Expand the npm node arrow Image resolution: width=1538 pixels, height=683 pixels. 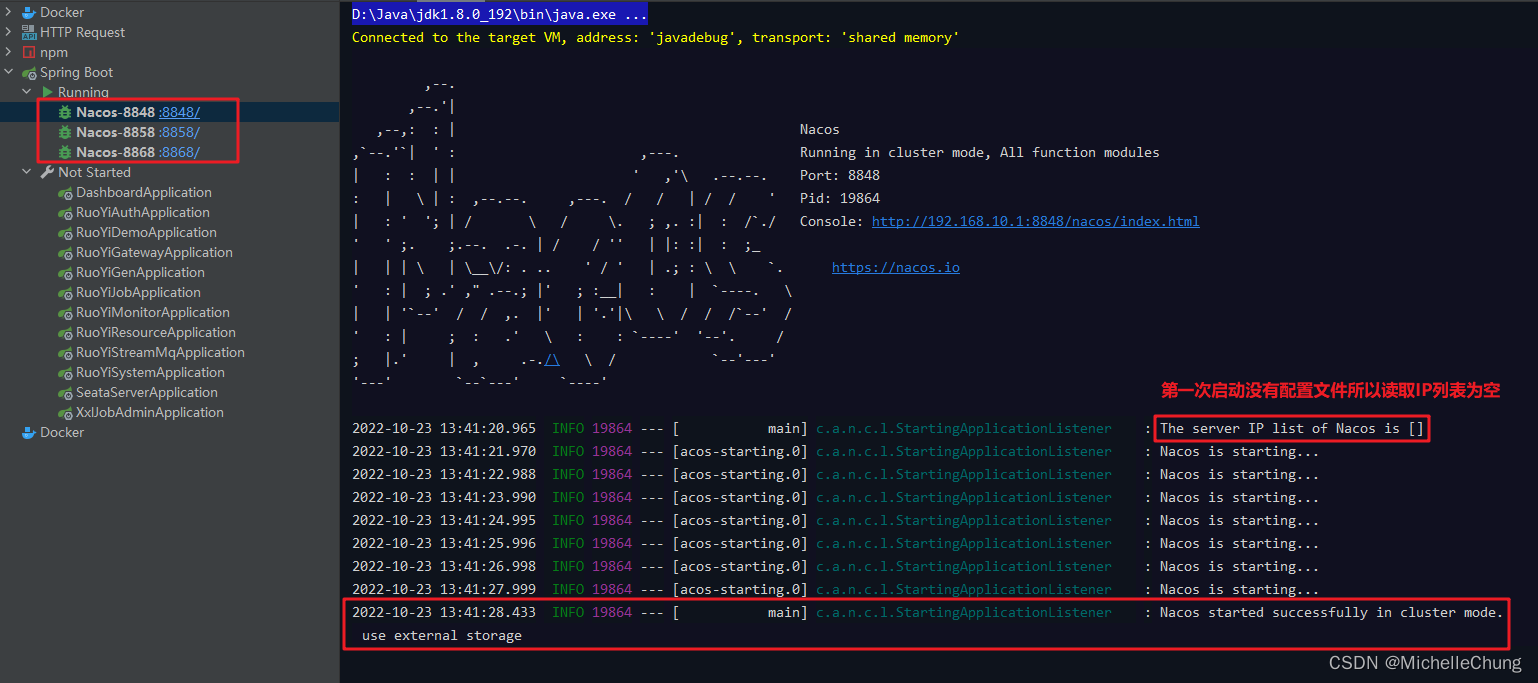(x=9, y=52)
